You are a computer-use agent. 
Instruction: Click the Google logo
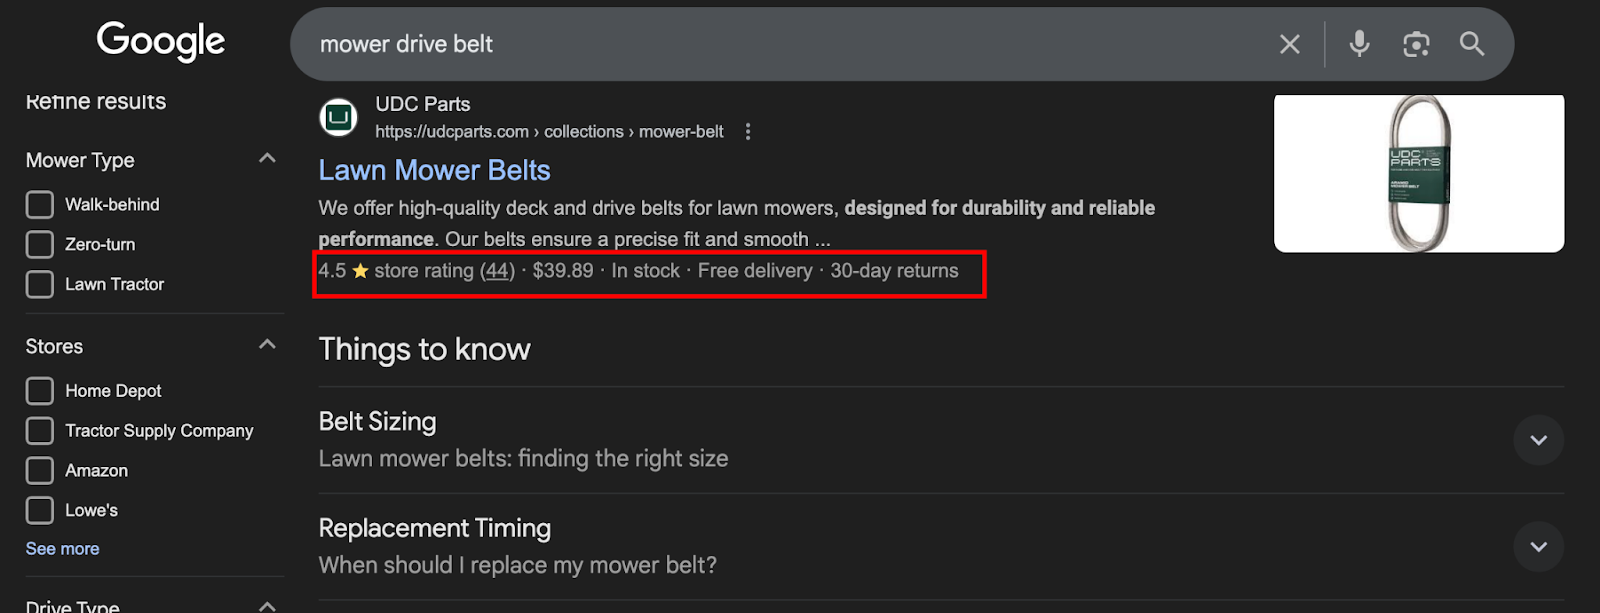point(161,42)
